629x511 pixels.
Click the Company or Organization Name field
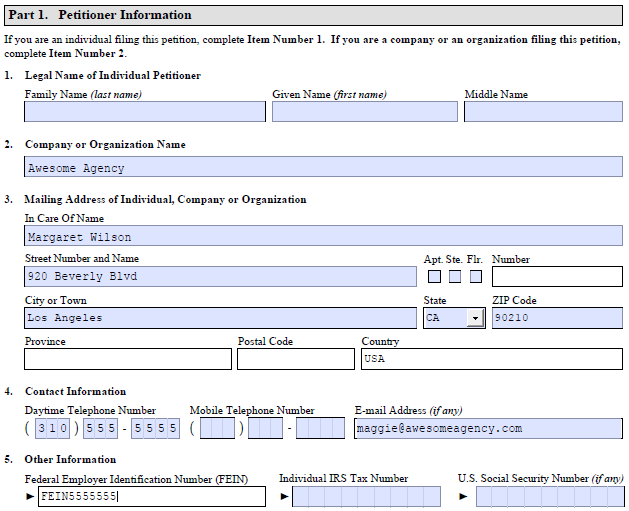pos(323,166)
